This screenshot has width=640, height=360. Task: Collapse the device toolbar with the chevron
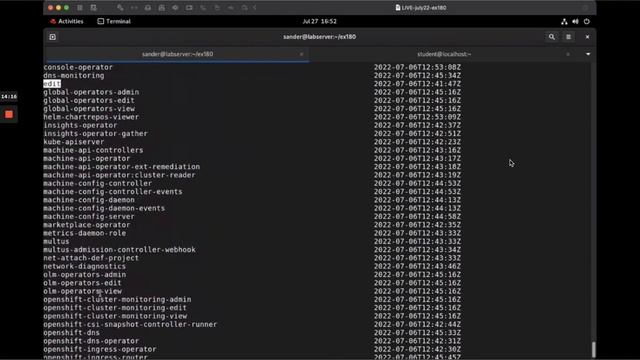point(255,8)
